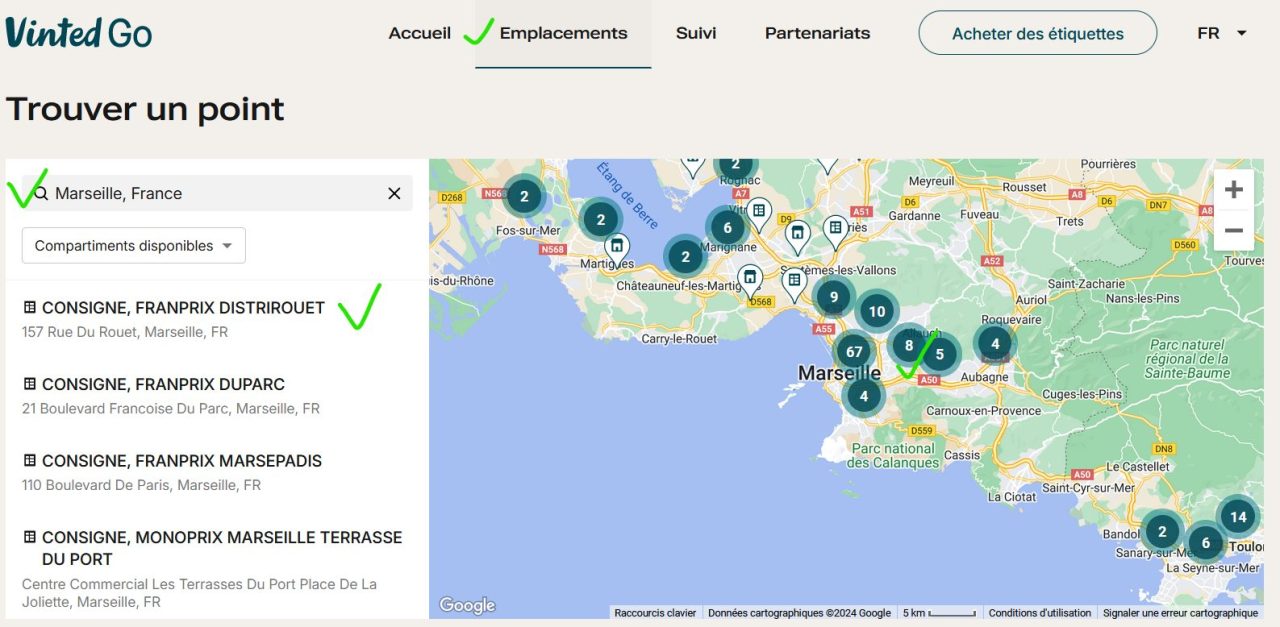Open Conditions d'utilisation map link
Screen dimensions: 1280x627
1040,613
